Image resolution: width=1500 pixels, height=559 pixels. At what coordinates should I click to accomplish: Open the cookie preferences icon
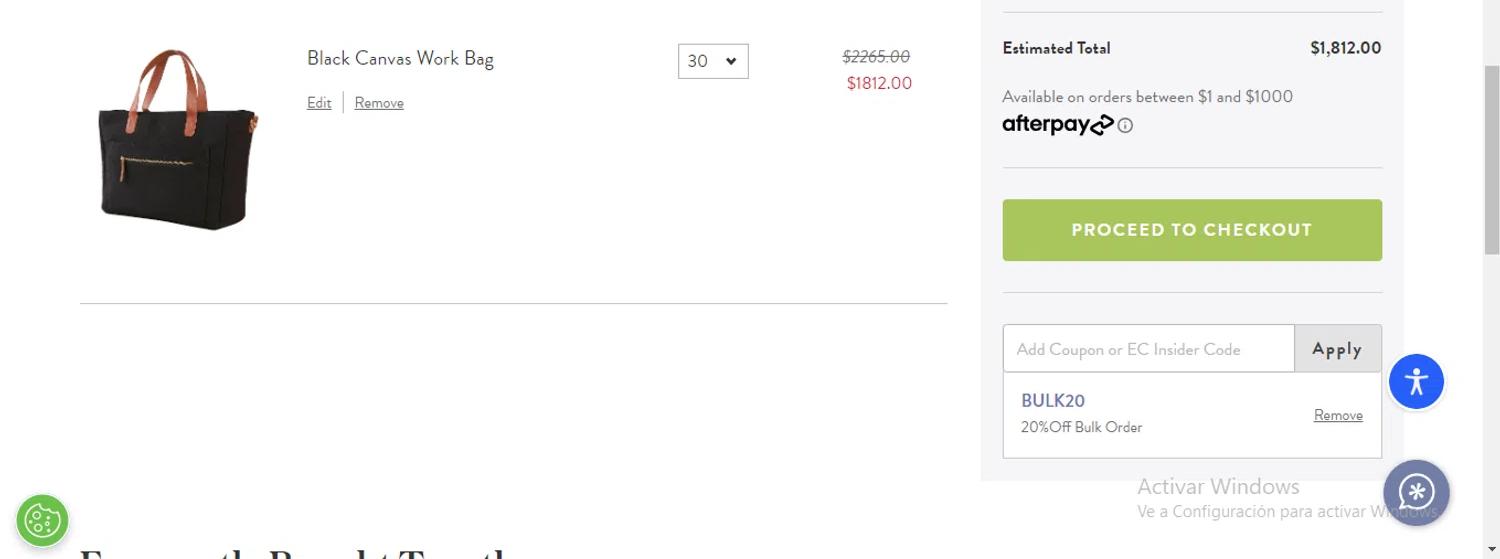click(42, 520)
